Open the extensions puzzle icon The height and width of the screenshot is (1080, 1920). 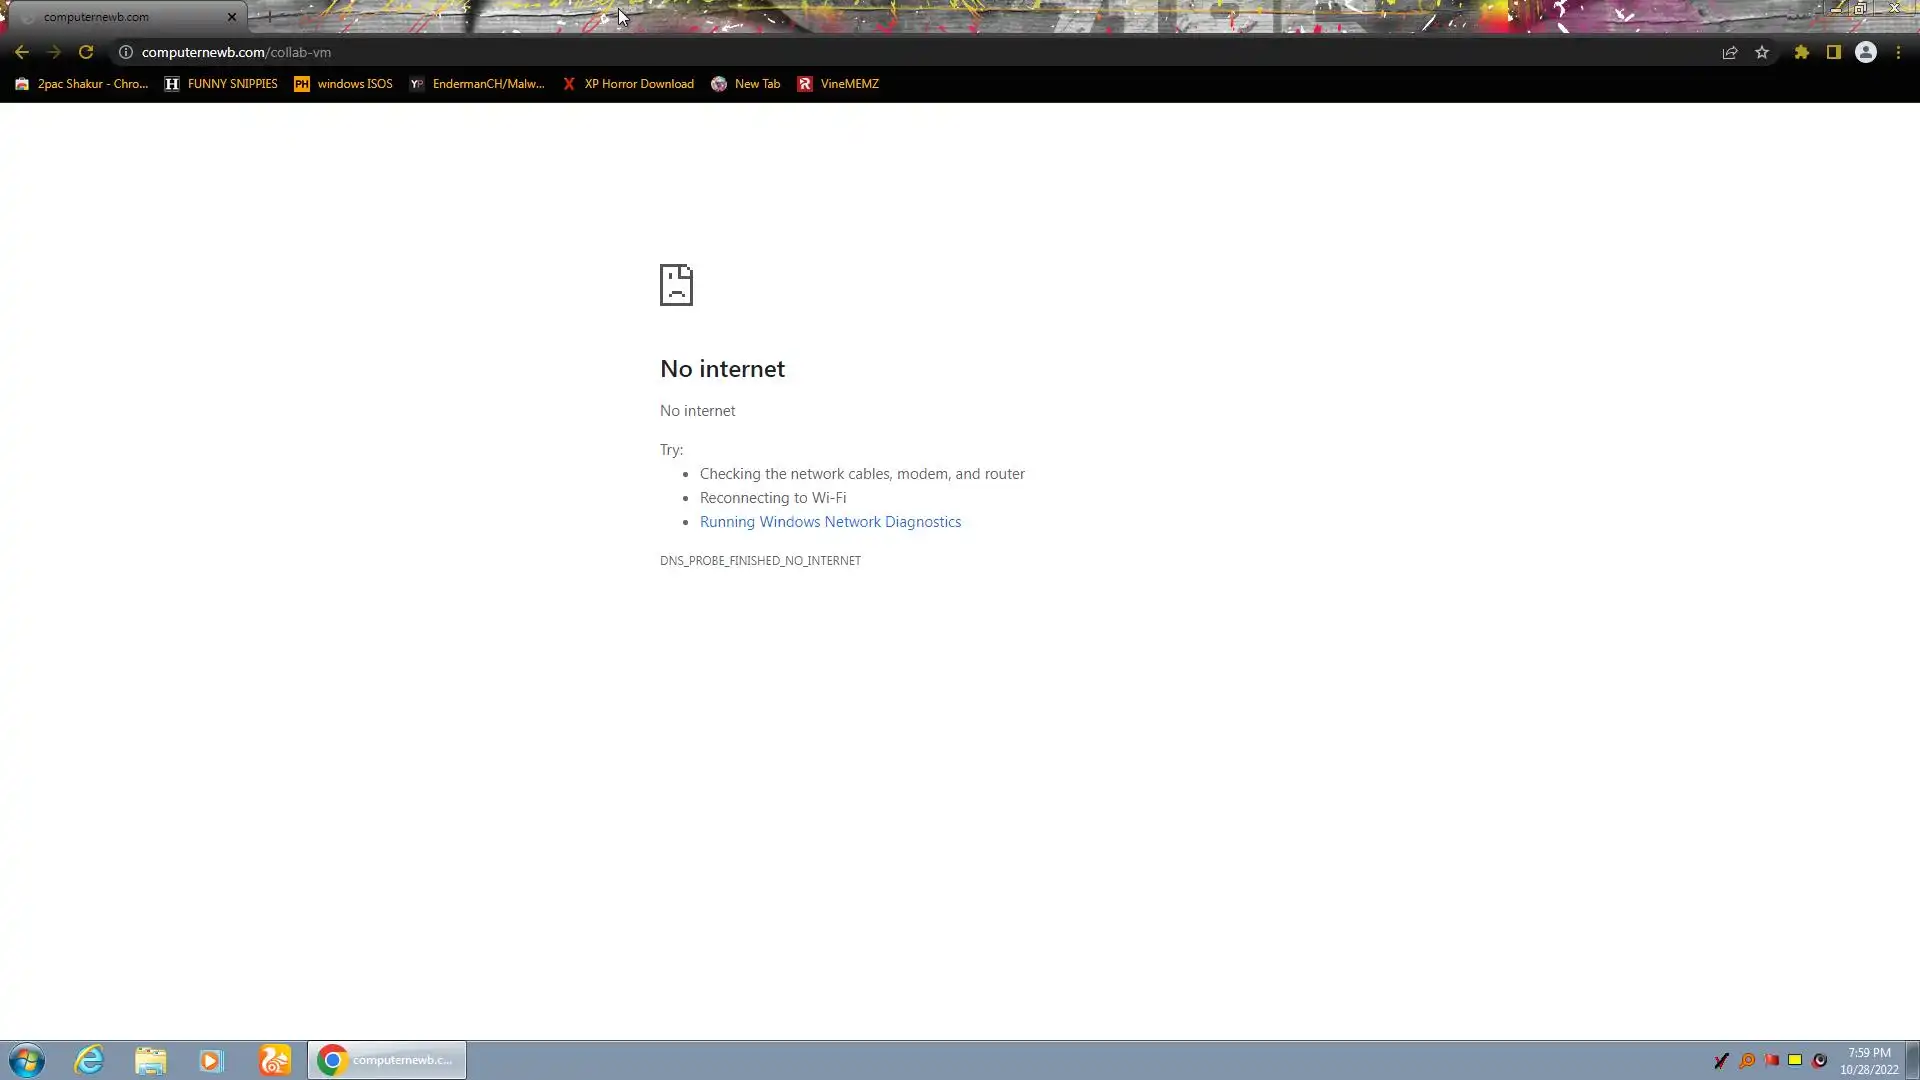[x=1801, y=52]
